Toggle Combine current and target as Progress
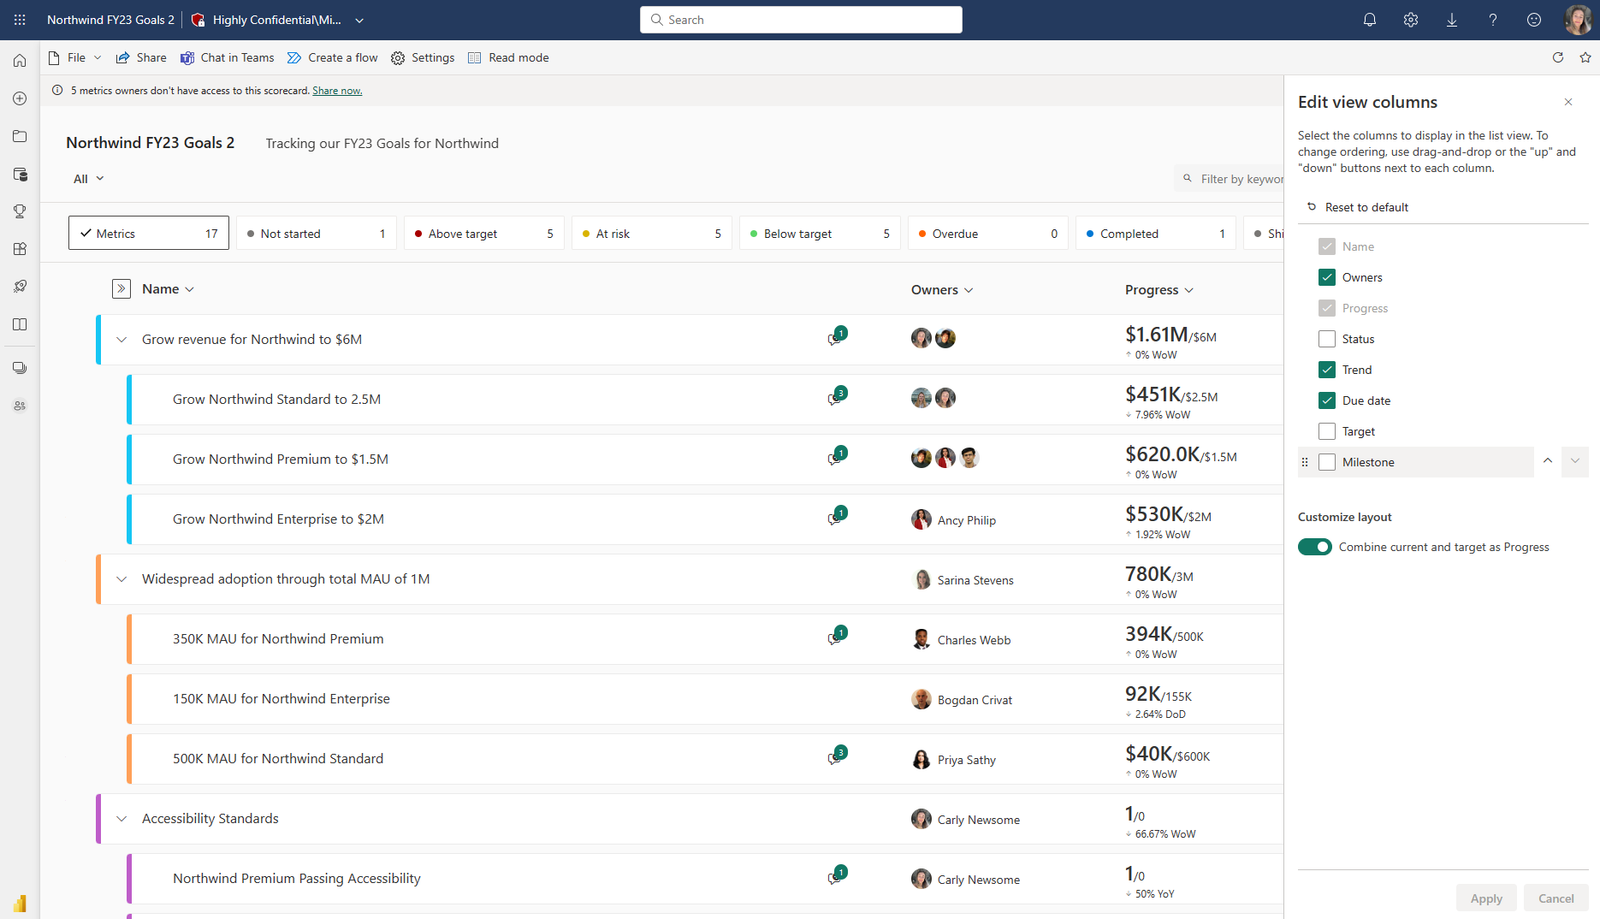1600x919 pixels. coord(1315,547)
